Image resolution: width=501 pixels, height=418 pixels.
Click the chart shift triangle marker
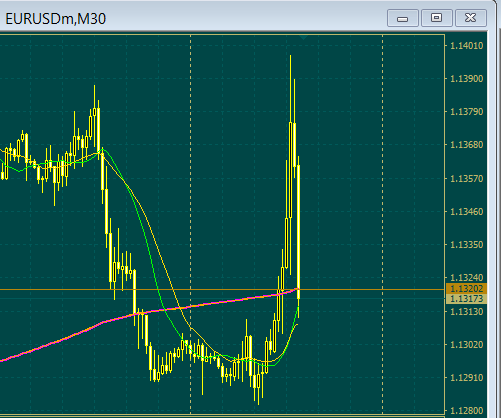pyautogui.click(x=303, y=37)
